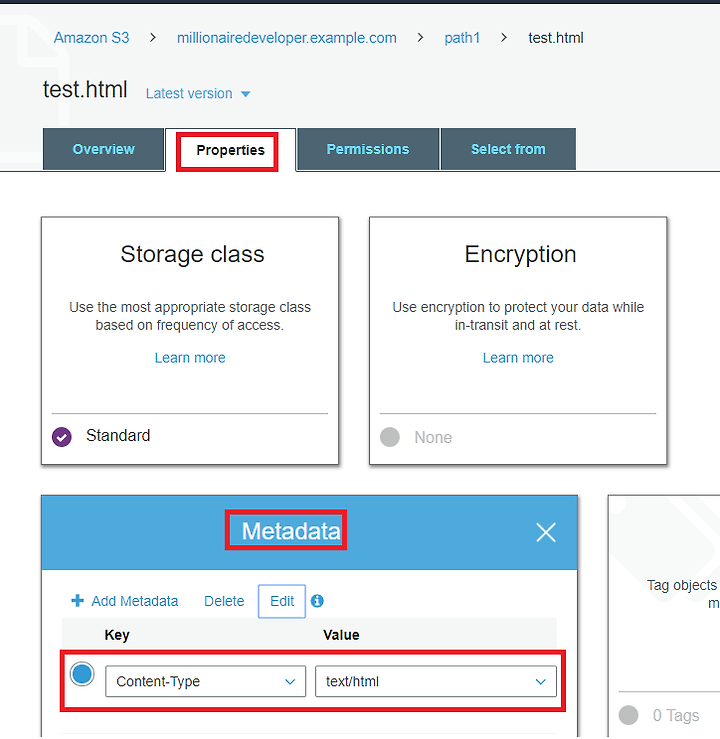Click the Delete metadata link
The width and height of the screenshot is (720, 739).
pyautogui.click(x=224, y=601)
